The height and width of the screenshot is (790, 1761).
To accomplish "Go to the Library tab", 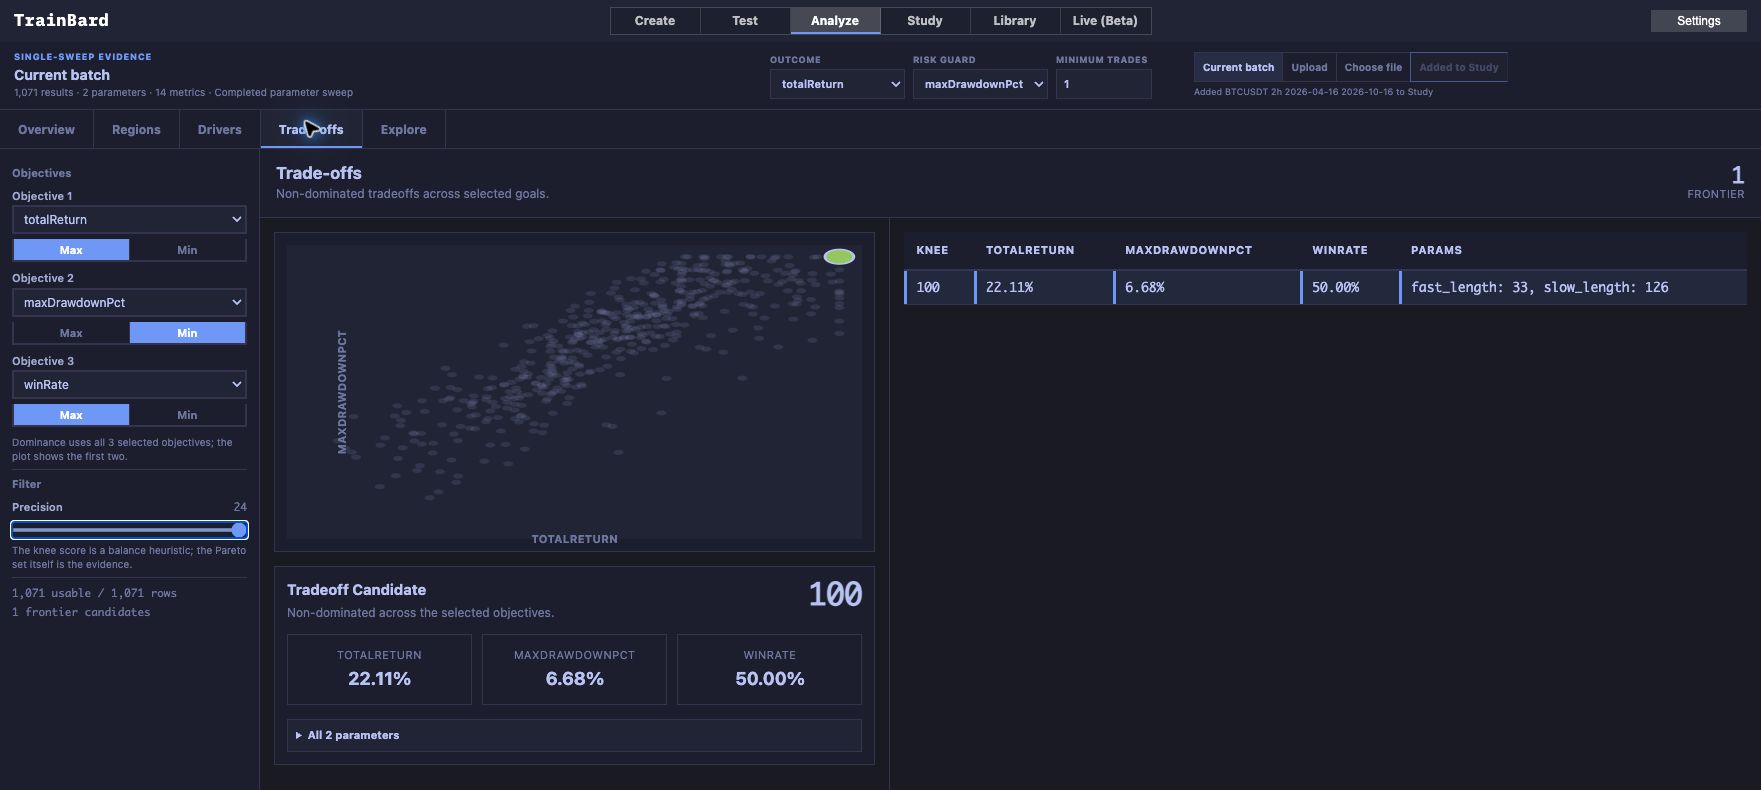I will coord(1015,21).
